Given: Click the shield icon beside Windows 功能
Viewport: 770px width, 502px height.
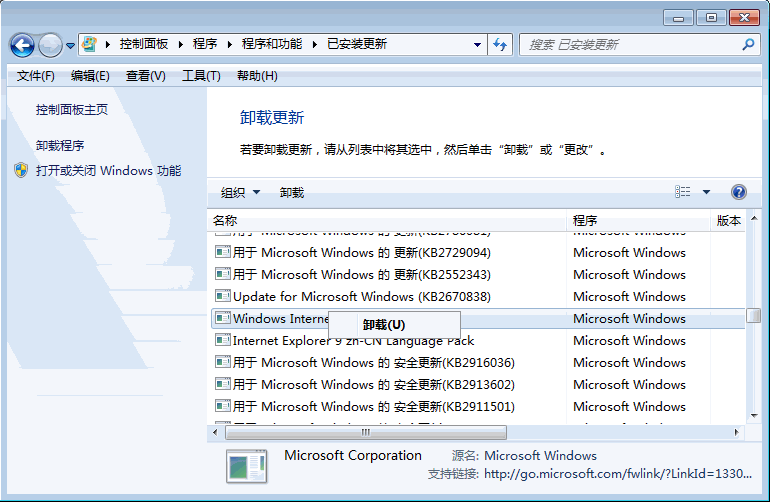Looking at the screenshot, I should (x=21, y=170).
